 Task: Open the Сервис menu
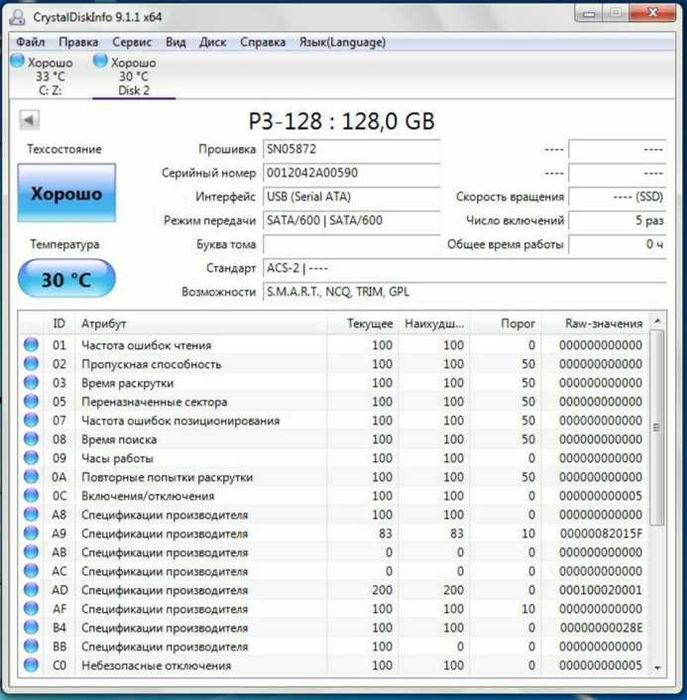[132, 42]
